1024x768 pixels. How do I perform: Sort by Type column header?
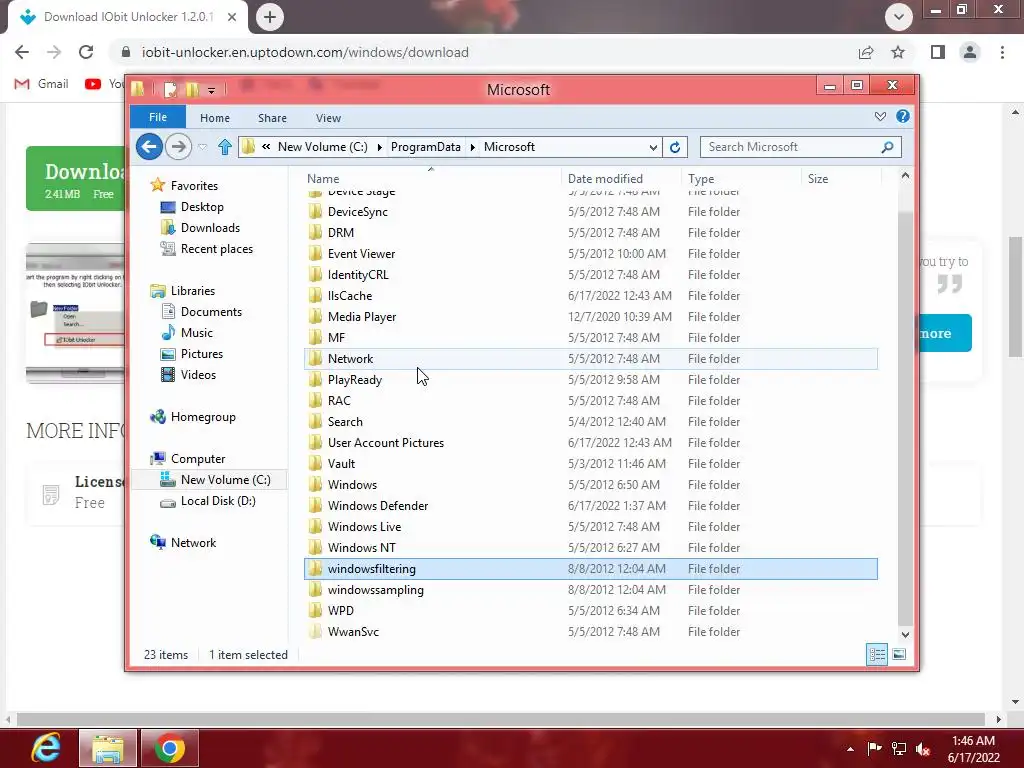point(741,178)
